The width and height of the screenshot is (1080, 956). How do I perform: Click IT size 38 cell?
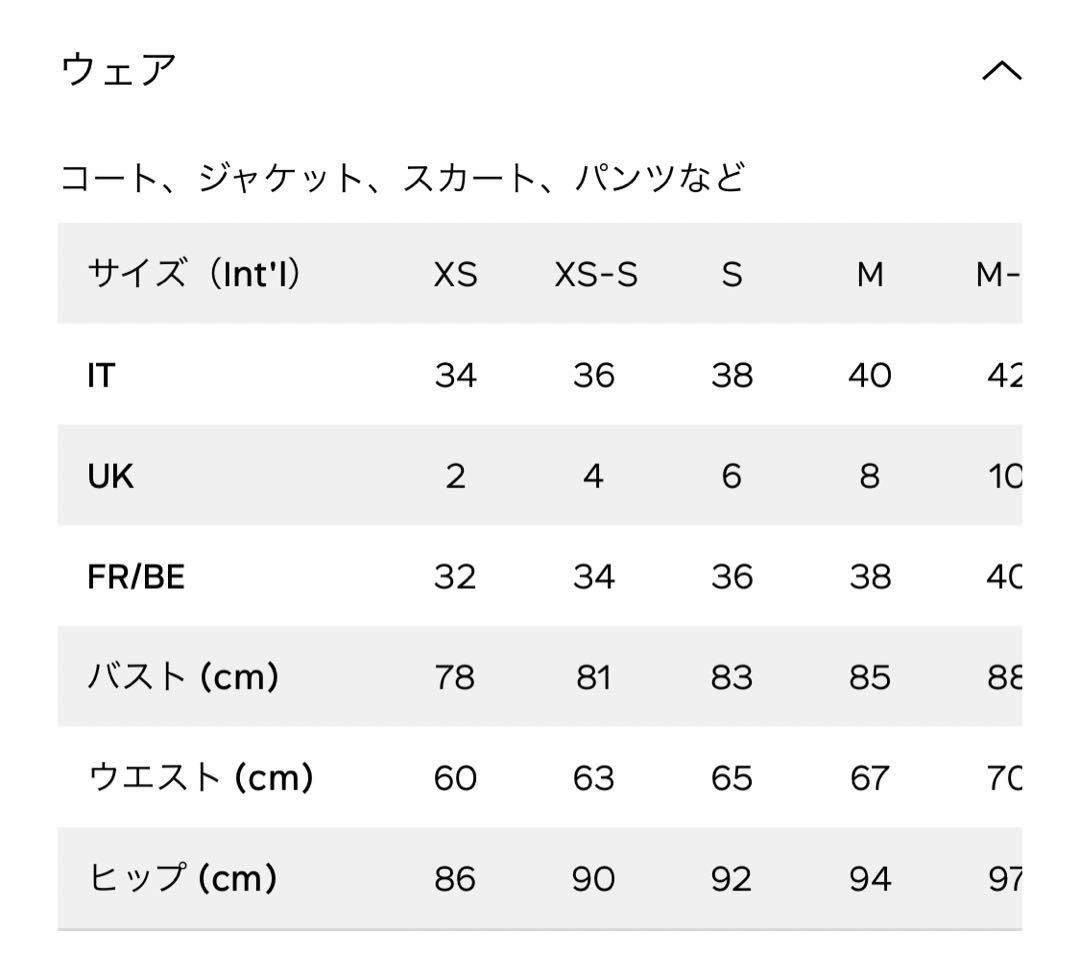click(x=731, y=375)
